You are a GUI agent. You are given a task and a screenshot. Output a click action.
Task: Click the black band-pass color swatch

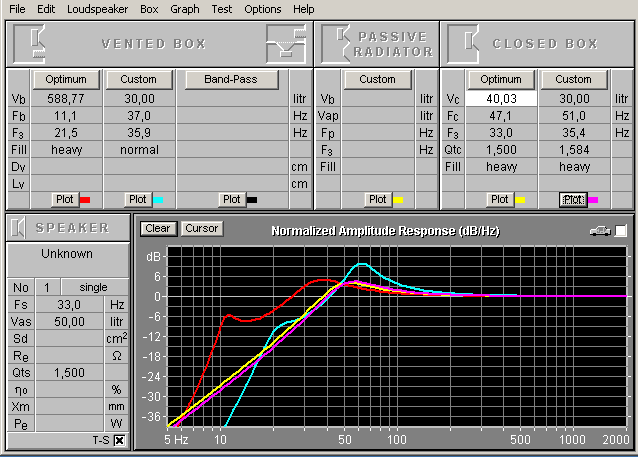coord(252,200)
